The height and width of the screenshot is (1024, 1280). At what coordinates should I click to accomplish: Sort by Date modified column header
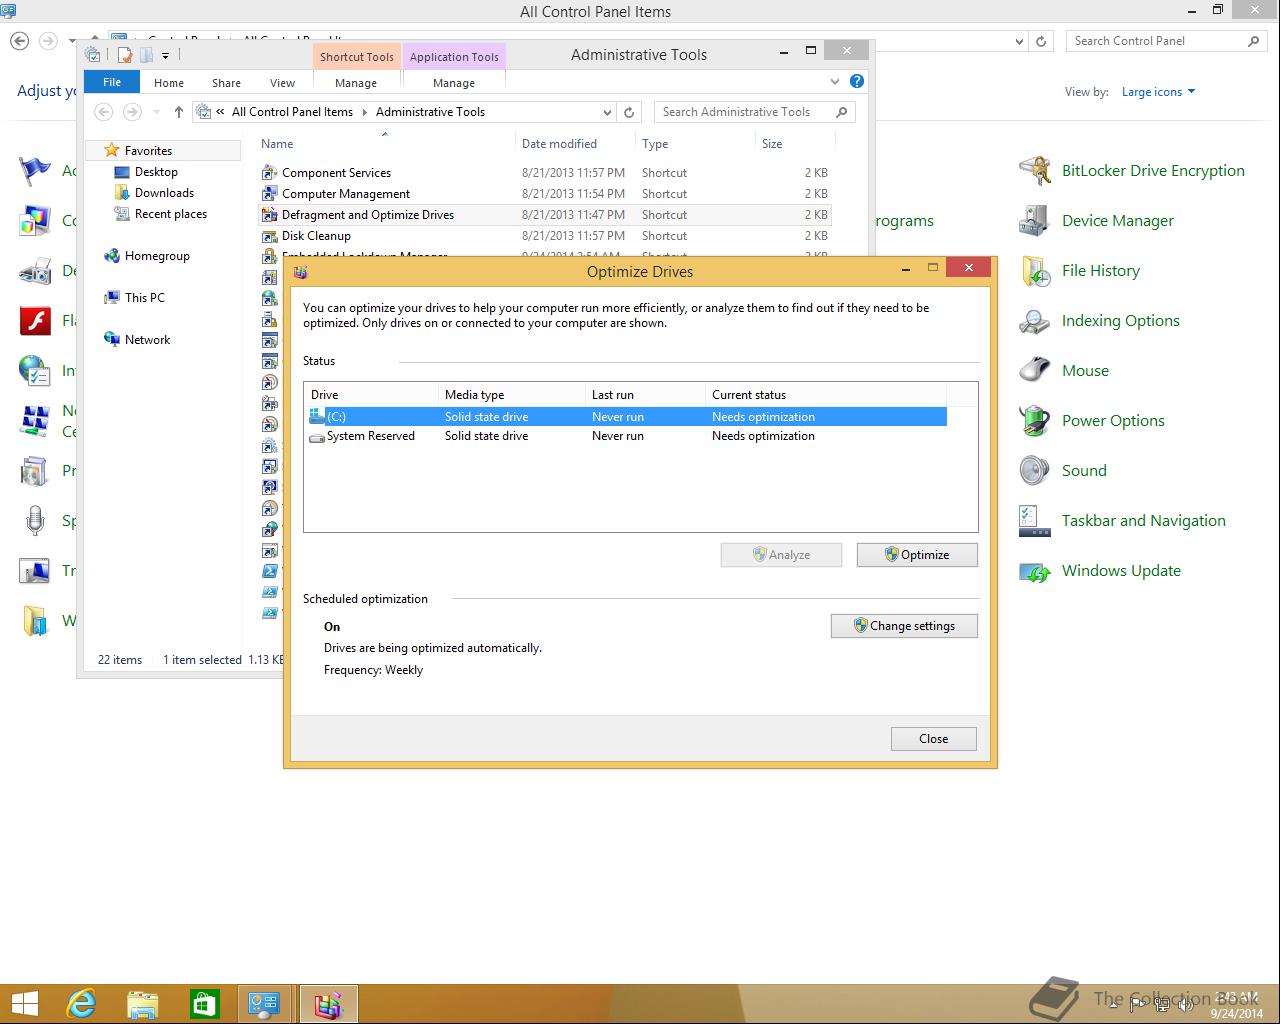pyautogui.click(x=575, y=144)
